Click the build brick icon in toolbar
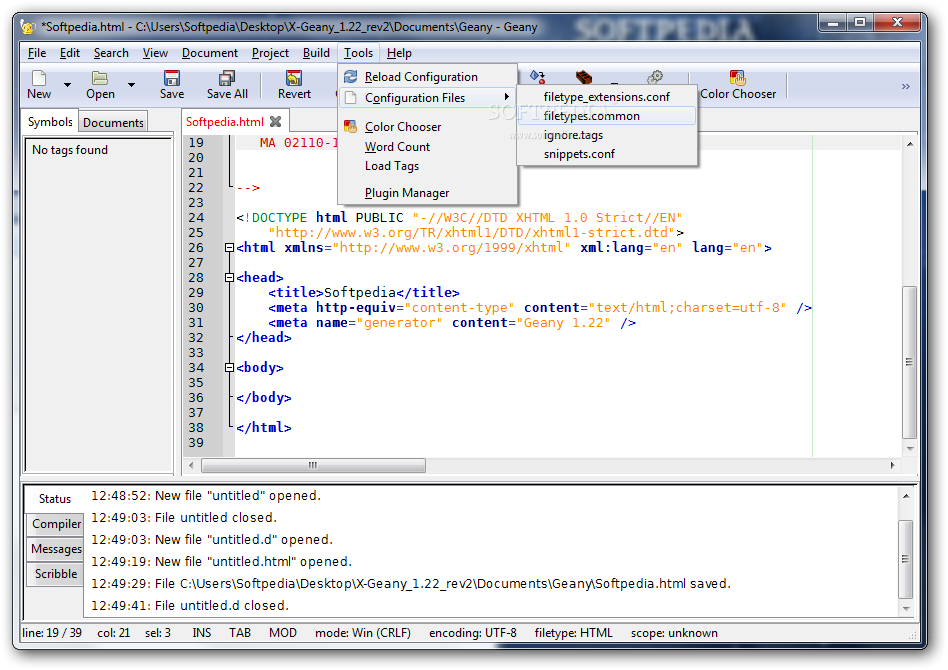948x670 pixels. [x=584, y=77]
